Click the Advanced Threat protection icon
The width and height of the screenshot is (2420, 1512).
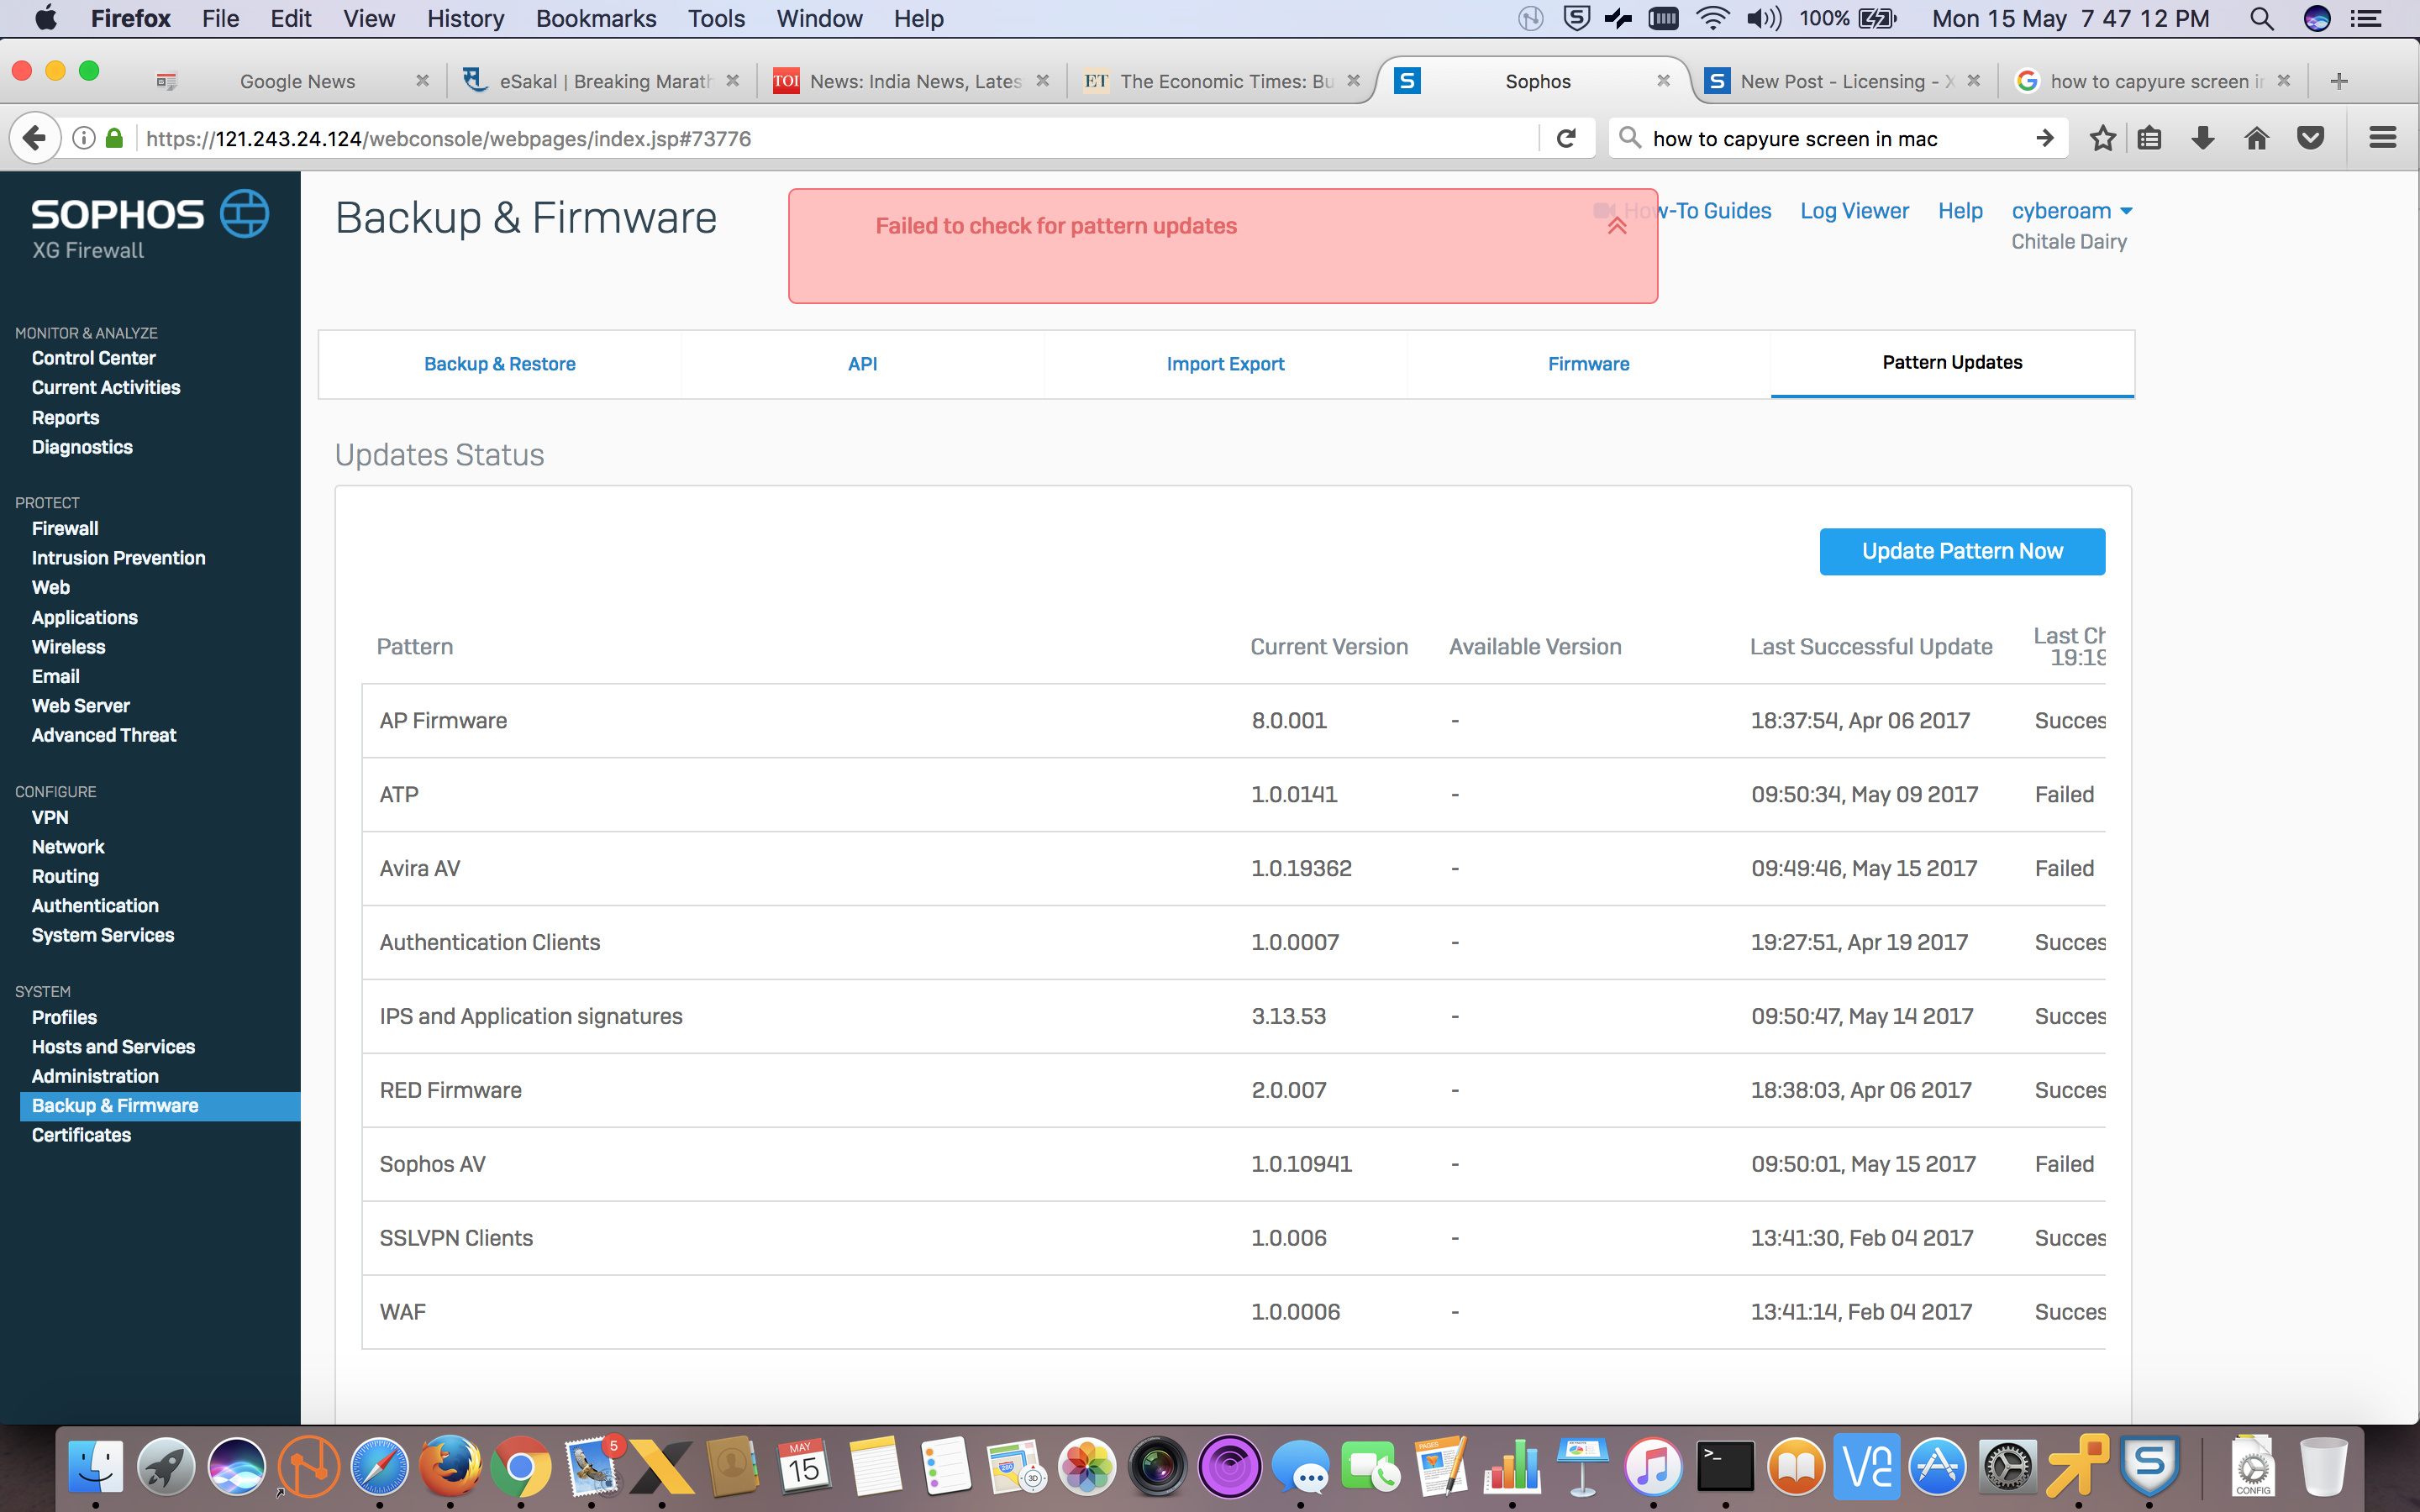tap(101, 733)
